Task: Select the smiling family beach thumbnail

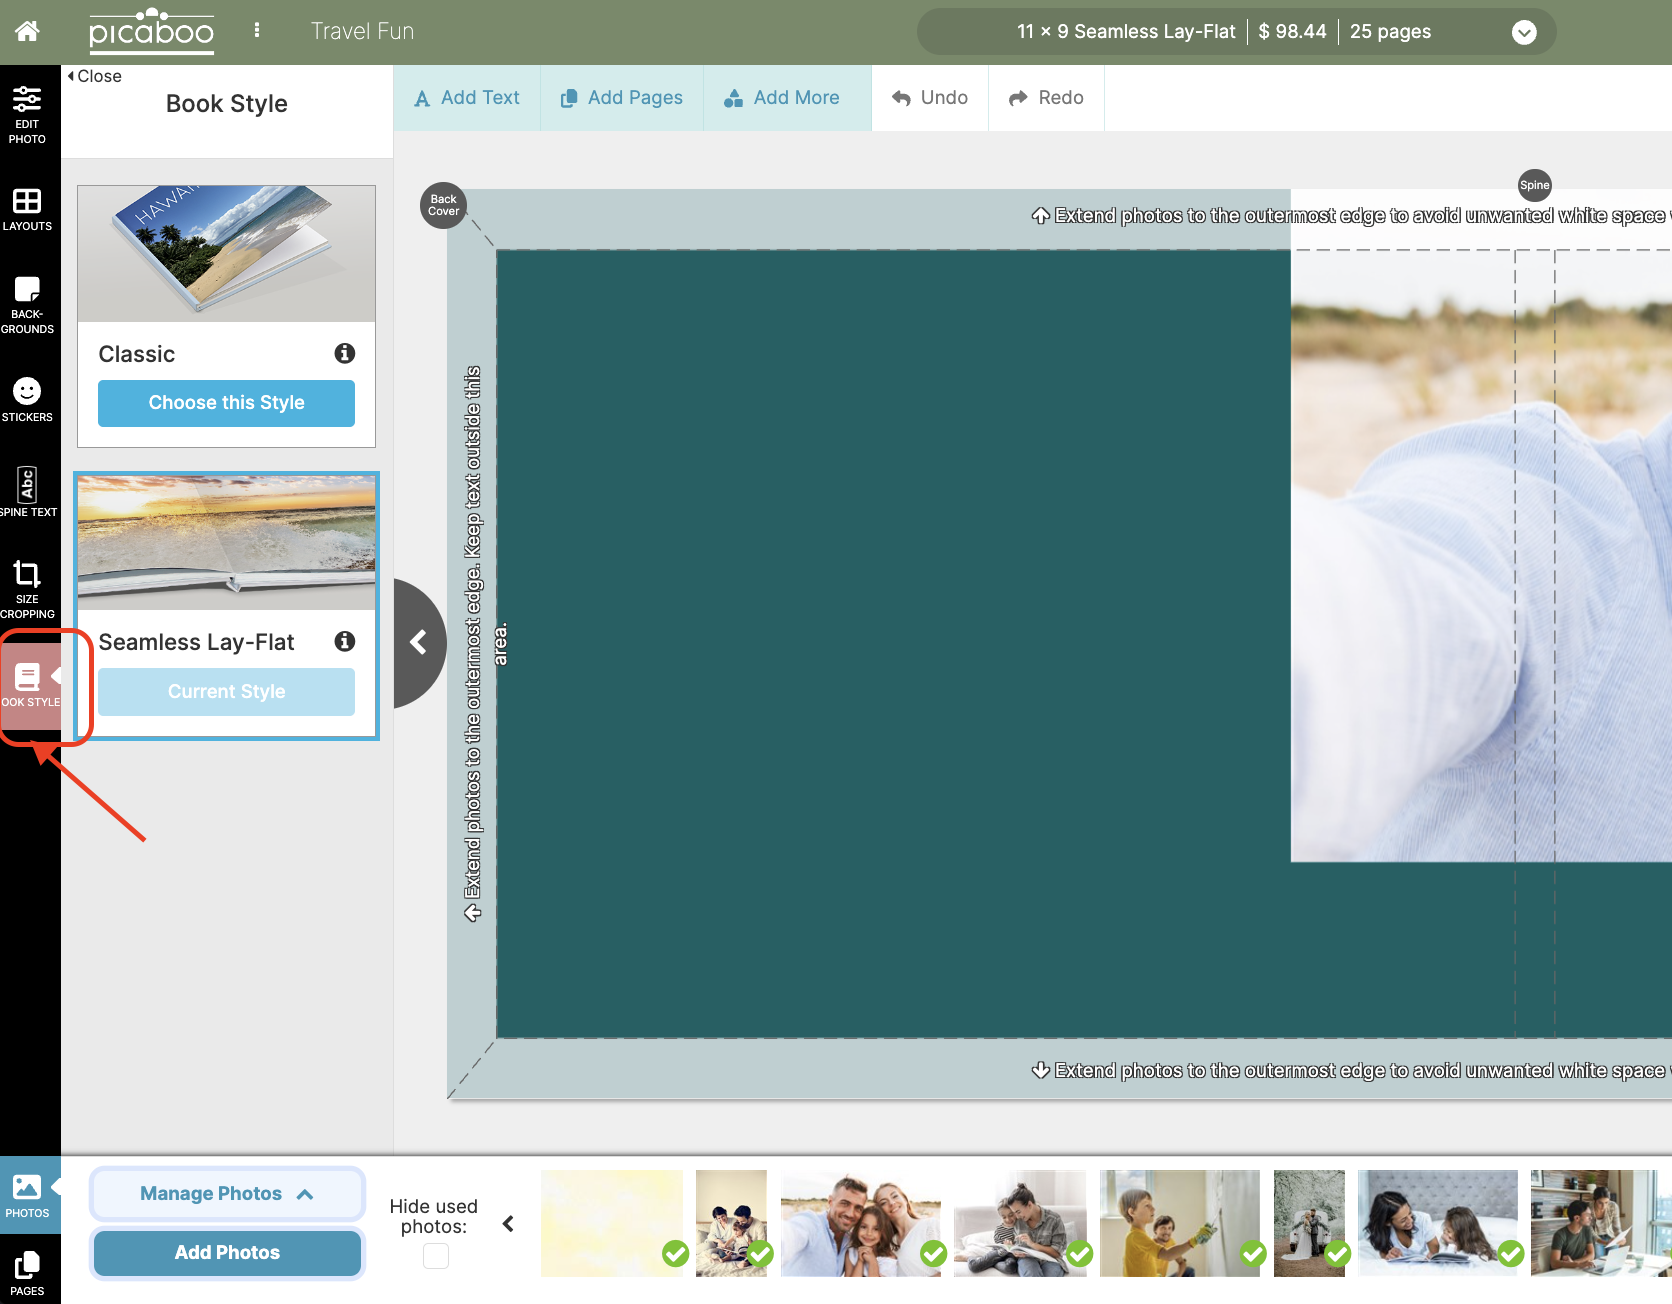Action: point(861,1223)
